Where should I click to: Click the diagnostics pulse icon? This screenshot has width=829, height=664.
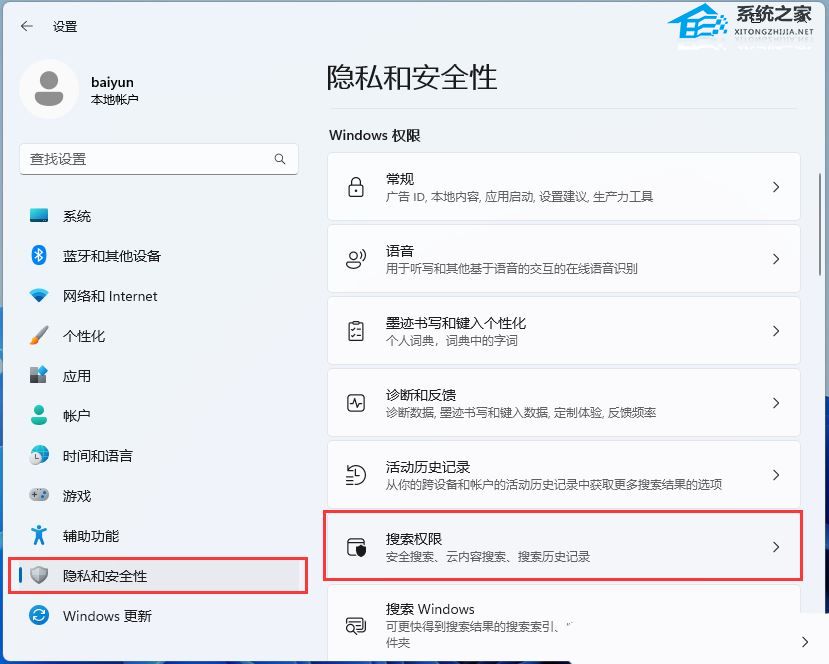tap(356, 403)
